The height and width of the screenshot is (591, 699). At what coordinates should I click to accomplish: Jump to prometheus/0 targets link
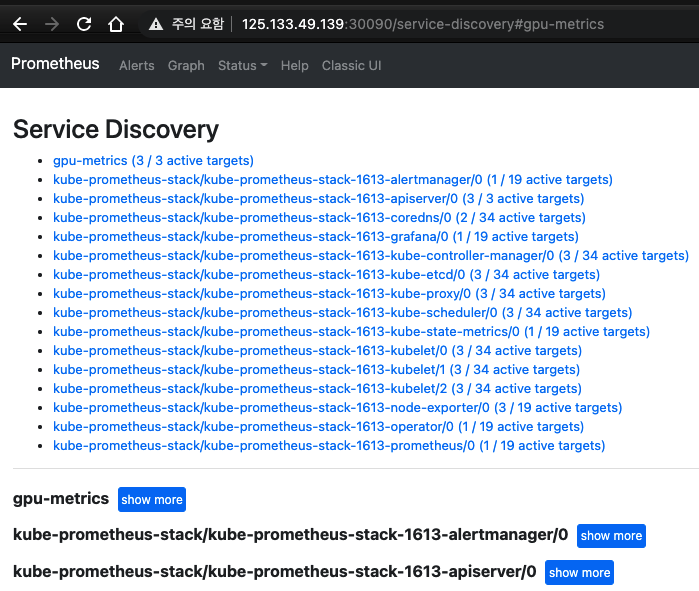329,446
